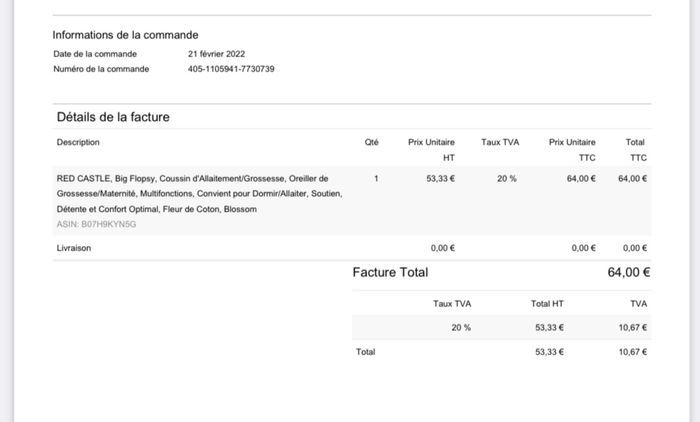Click the 'Description' column header
Viewport: 700px width, 422px height.
click(x=78, y=142)
